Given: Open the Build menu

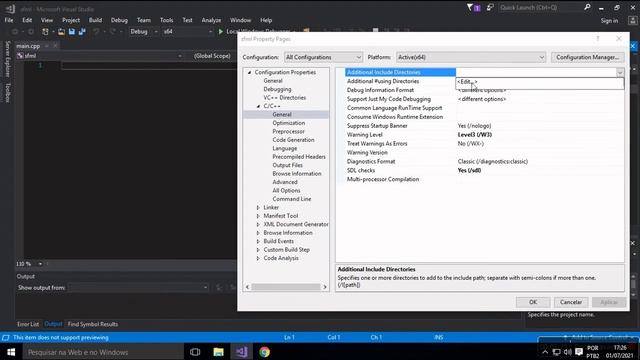Looking at the screenshot, I should (96, 20).
